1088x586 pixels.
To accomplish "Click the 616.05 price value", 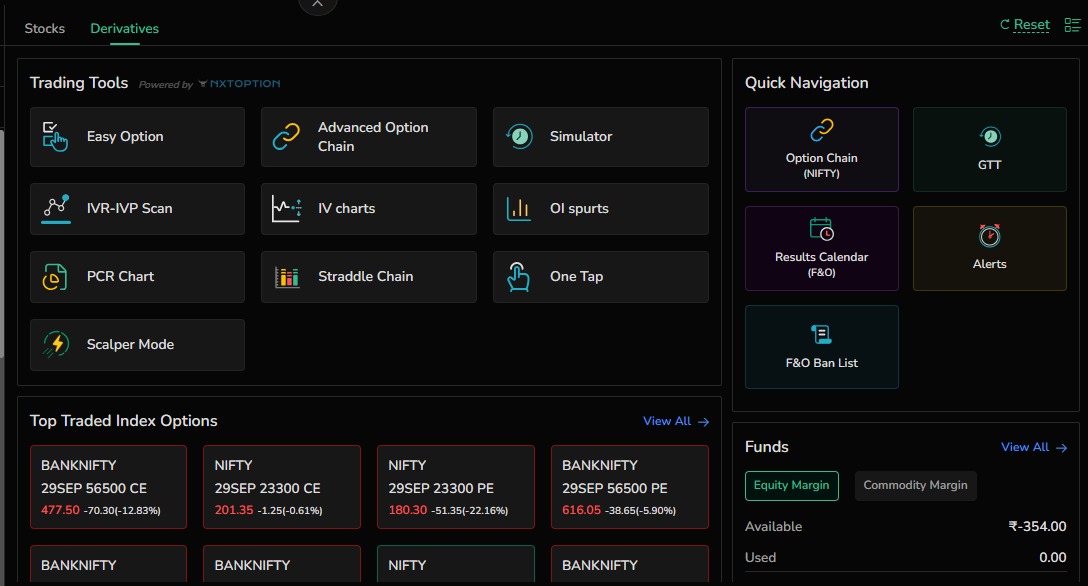I will 581,510.
